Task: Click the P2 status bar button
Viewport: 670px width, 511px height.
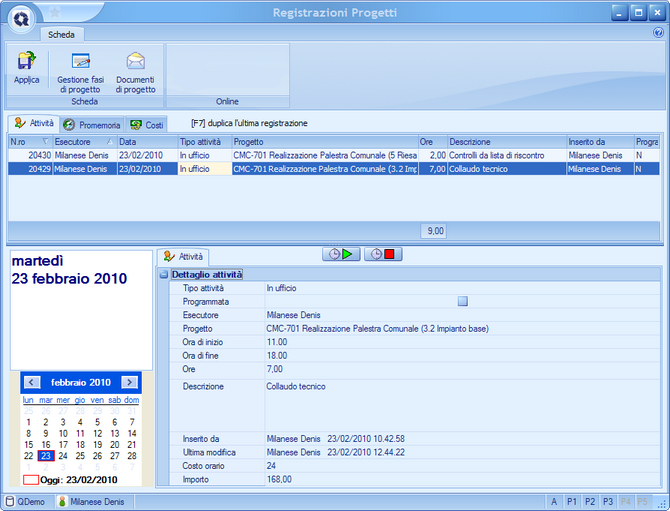Action: (590, 502)
